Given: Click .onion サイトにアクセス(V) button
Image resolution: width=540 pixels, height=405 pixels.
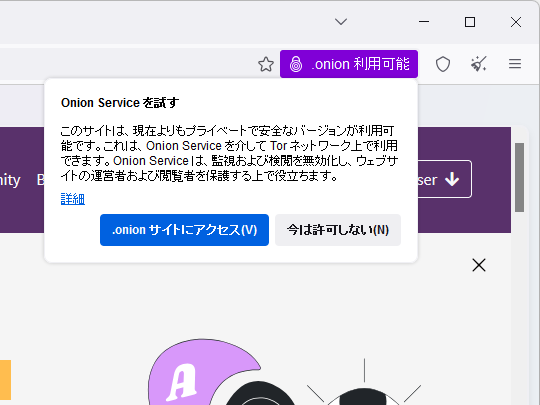Looking at the screenshot, I should click(x=184, y=230).
